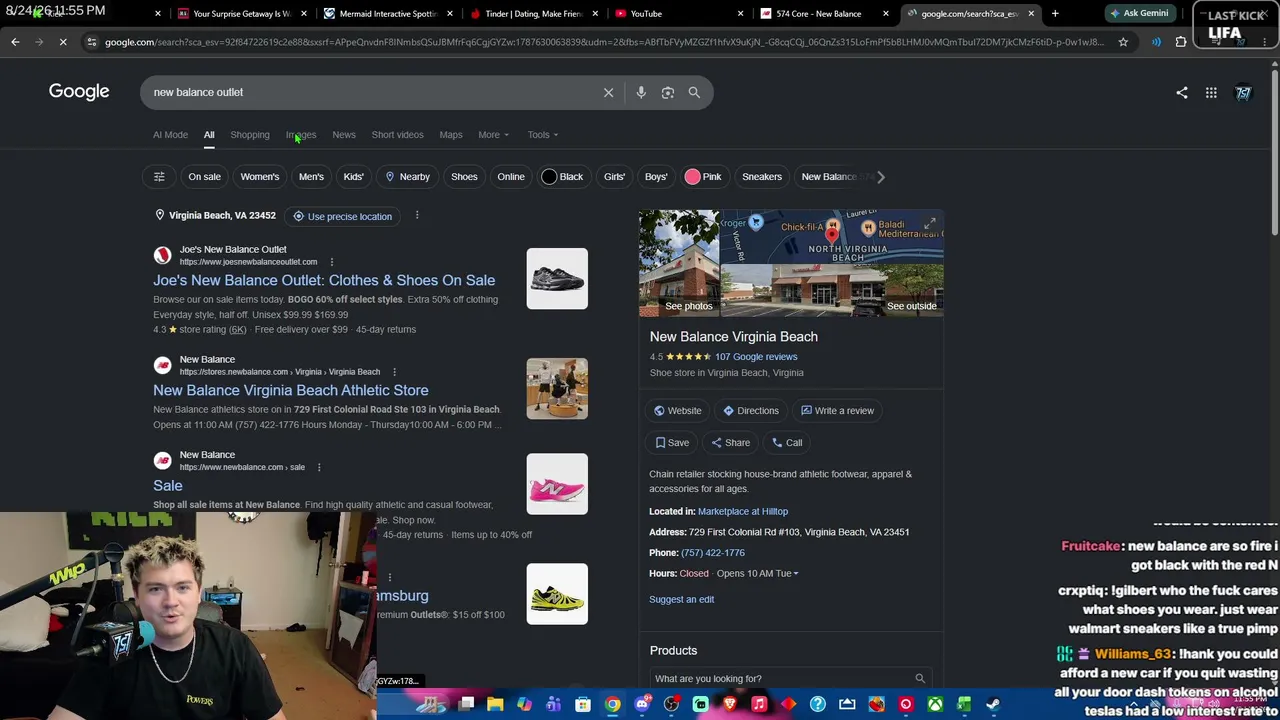Expand the map in the knowledge panel
Image resolution: width=1280 pixels, height=720 pixels.
930,224
